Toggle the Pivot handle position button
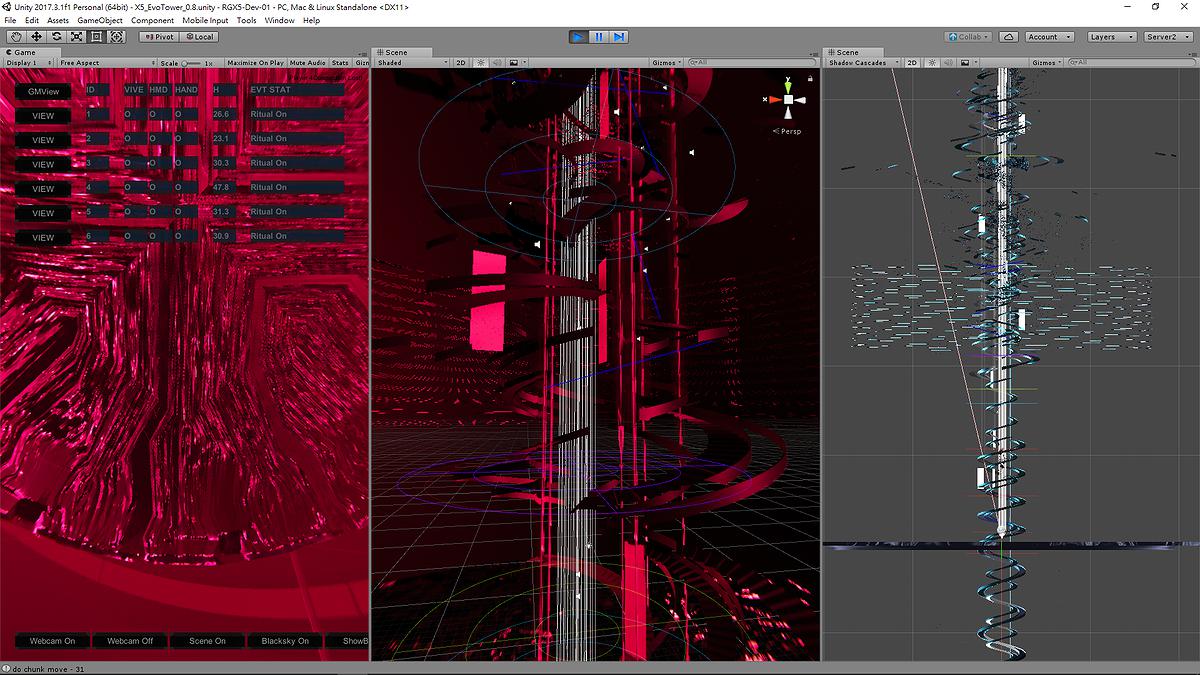The width and height of the screenshot is (1200, 675). tap(158, 37)
